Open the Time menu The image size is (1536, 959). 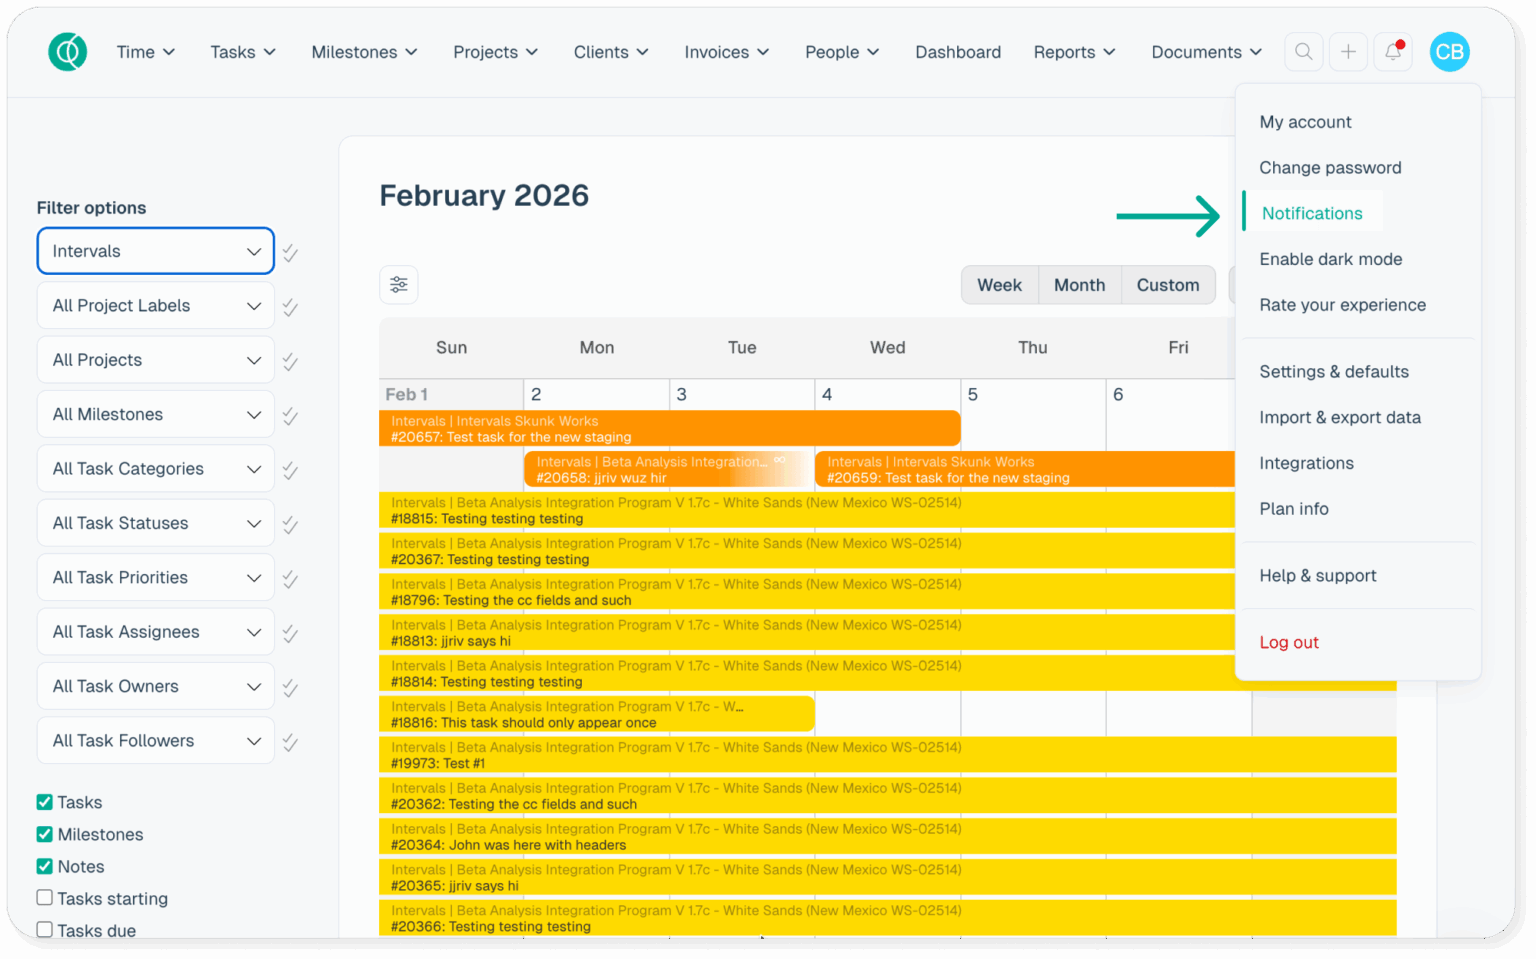[x=146, y=52]
